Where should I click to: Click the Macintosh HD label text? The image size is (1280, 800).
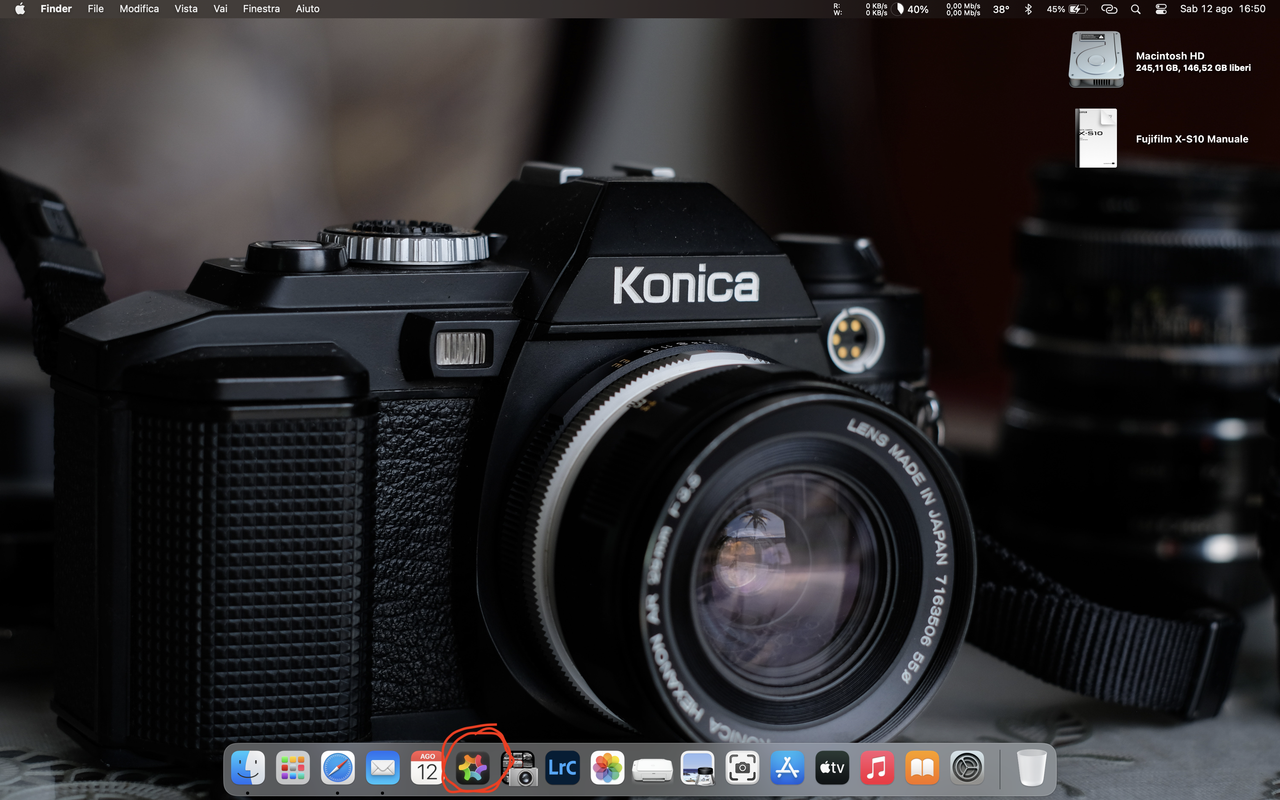(1170, 56)
